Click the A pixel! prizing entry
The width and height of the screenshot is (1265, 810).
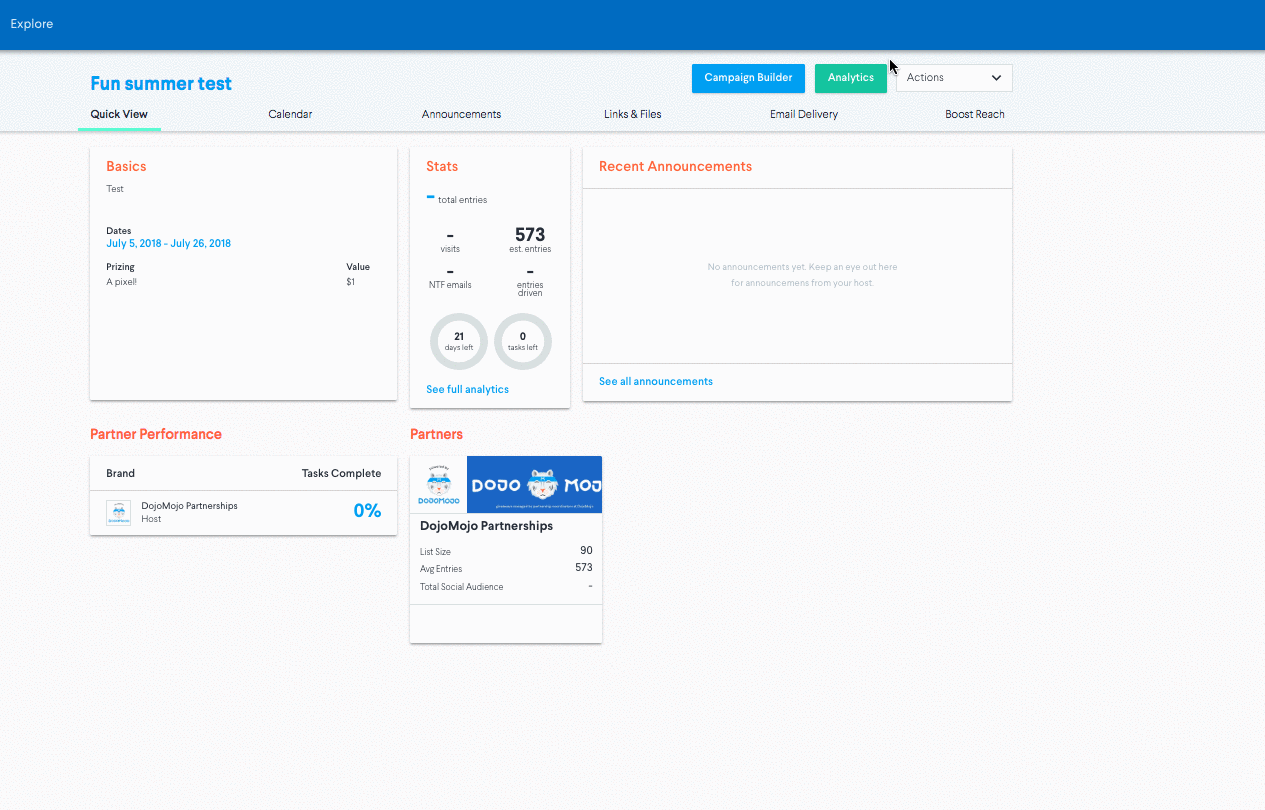pos(121,282)
